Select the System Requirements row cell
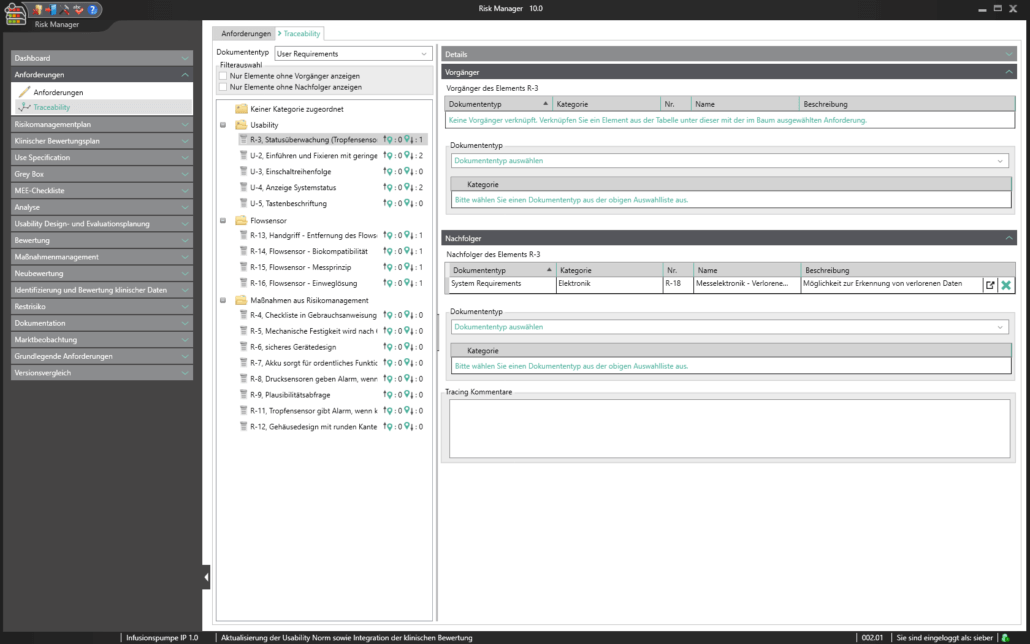This screenshot has width=1030, height=644. tap(502, 284)
